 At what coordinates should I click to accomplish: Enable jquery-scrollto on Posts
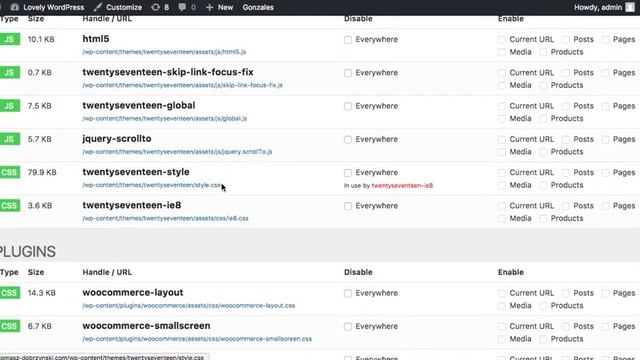(566, 140)
